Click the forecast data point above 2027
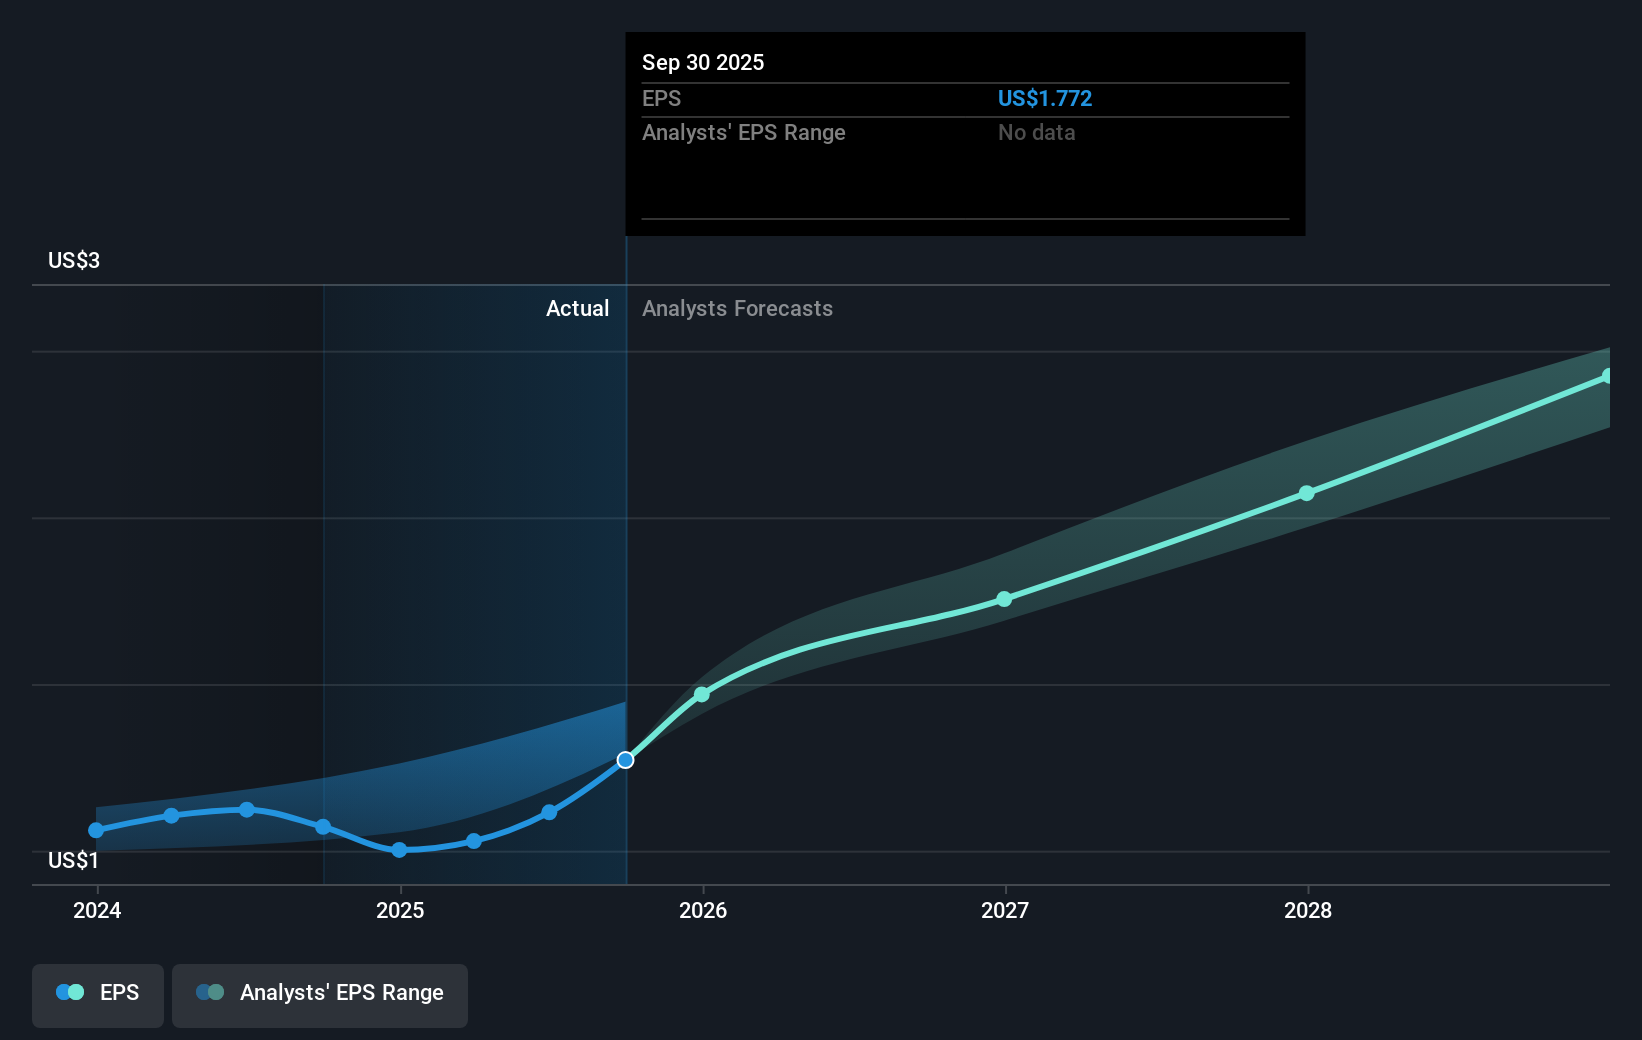1642x1040 pixels. 1004,599
